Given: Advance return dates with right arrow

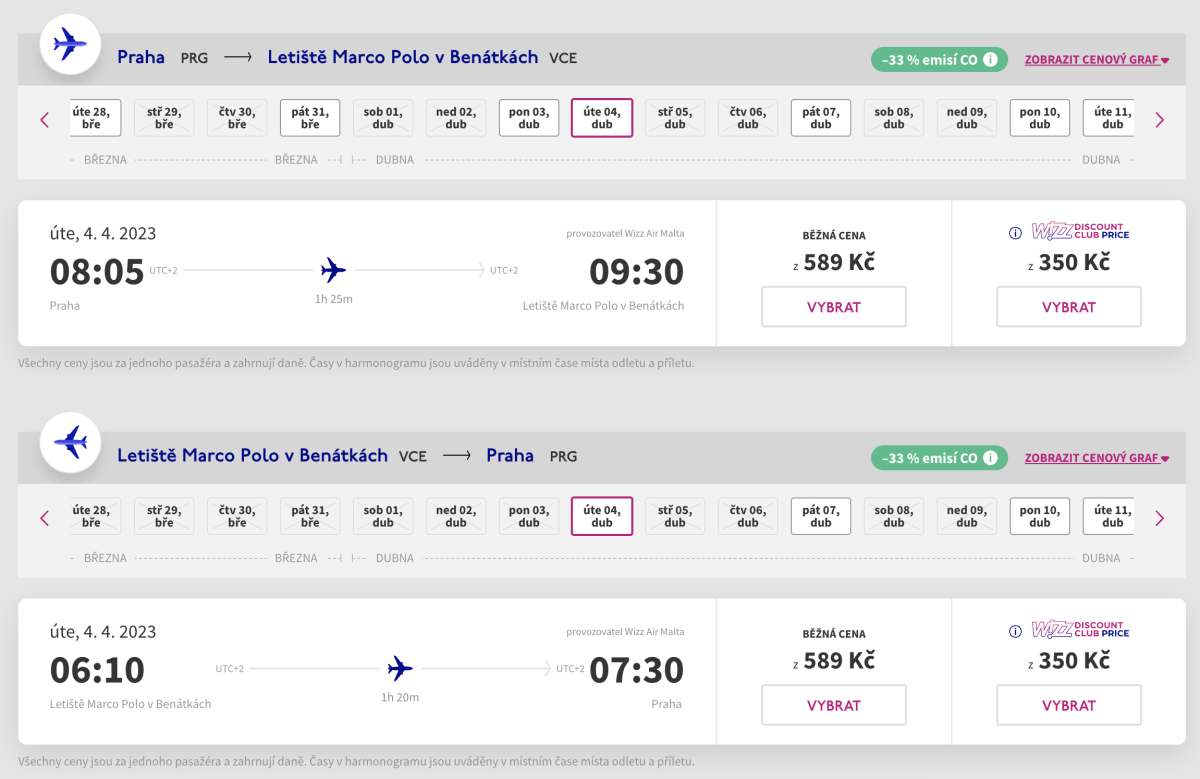Looking at the screenshot, I should (x=1159, y=518).
